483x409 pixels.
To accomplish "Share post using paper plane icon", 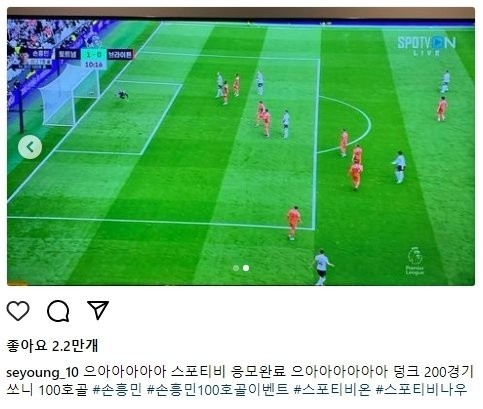I will click(x=98, y=310).
